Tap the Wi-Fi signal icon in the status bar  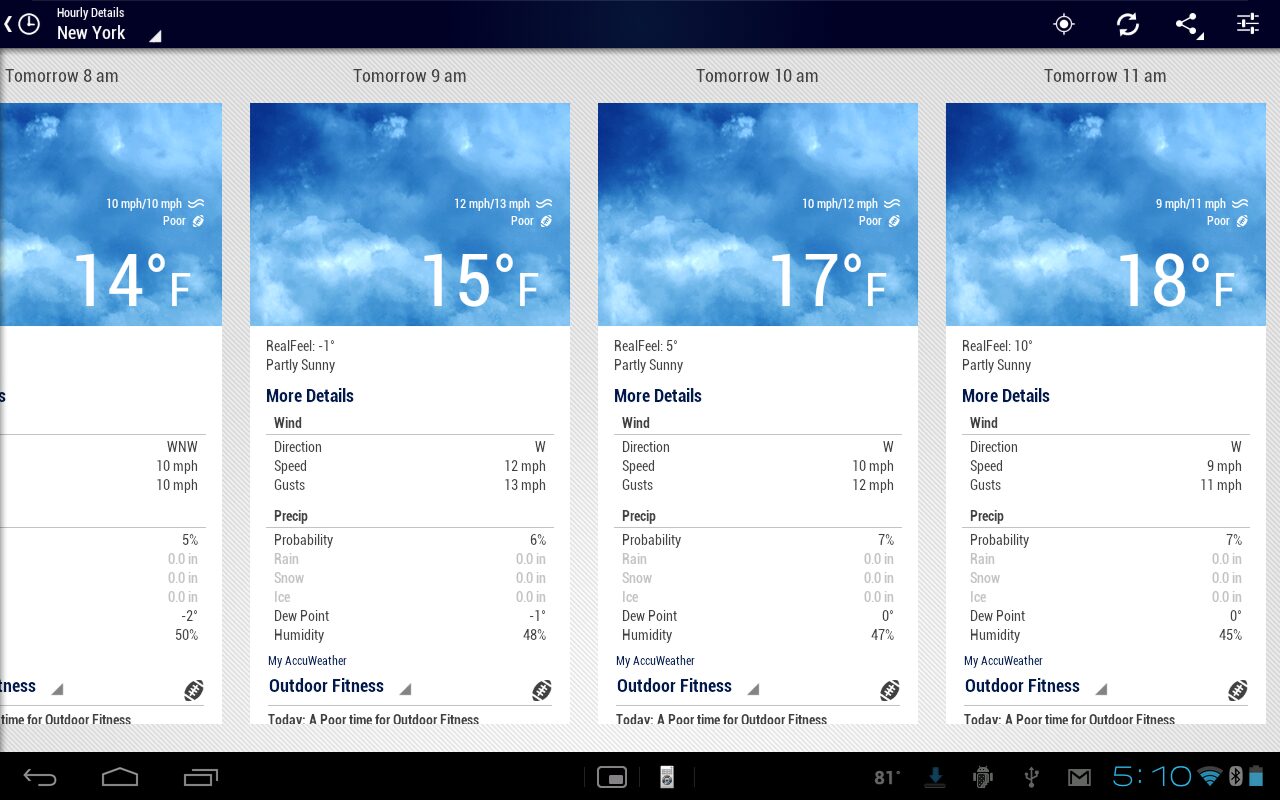click(1210, 777)
